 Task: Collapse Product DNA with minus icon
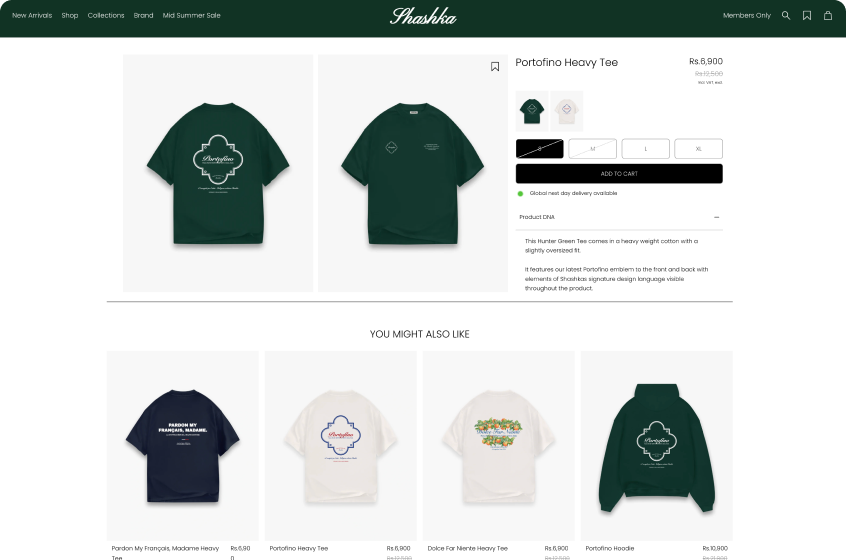[717, 217]
